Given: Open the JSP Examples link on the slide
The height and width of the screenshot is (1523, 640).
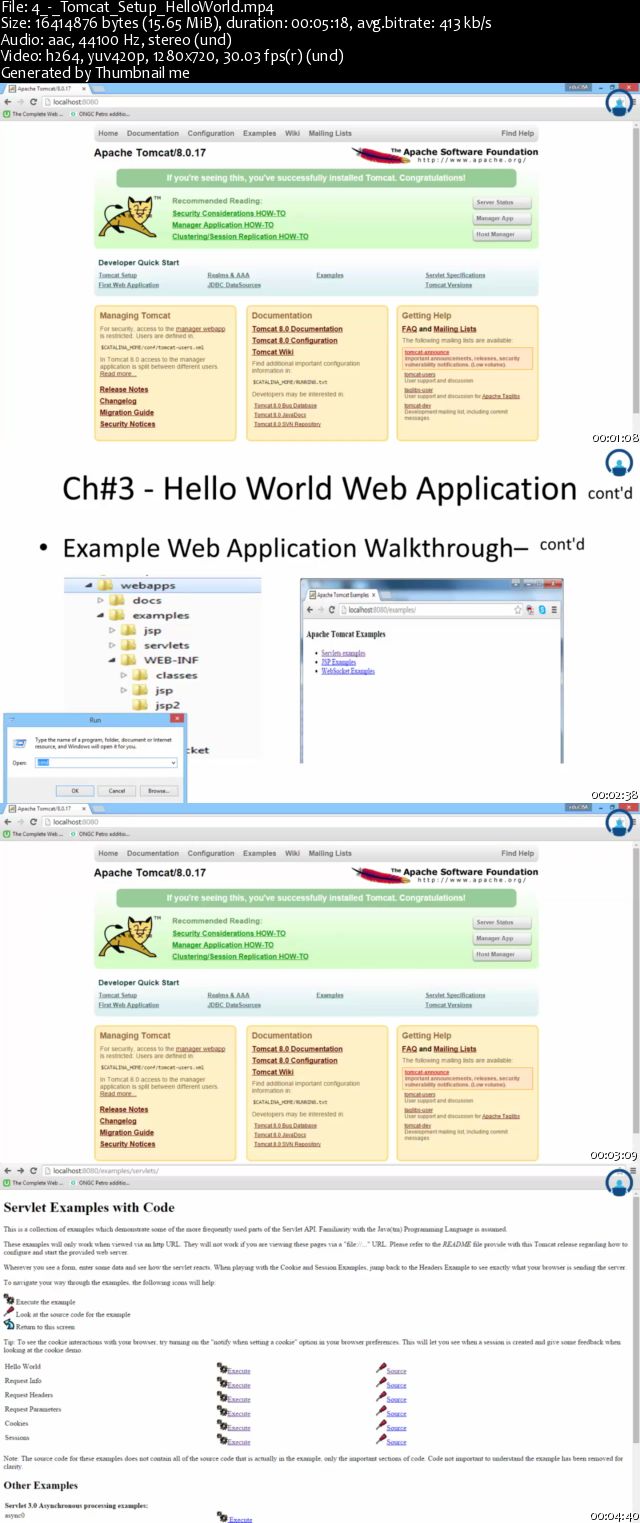Looking at the screenshot, I should pyautogui.click(x=338, y=662).
